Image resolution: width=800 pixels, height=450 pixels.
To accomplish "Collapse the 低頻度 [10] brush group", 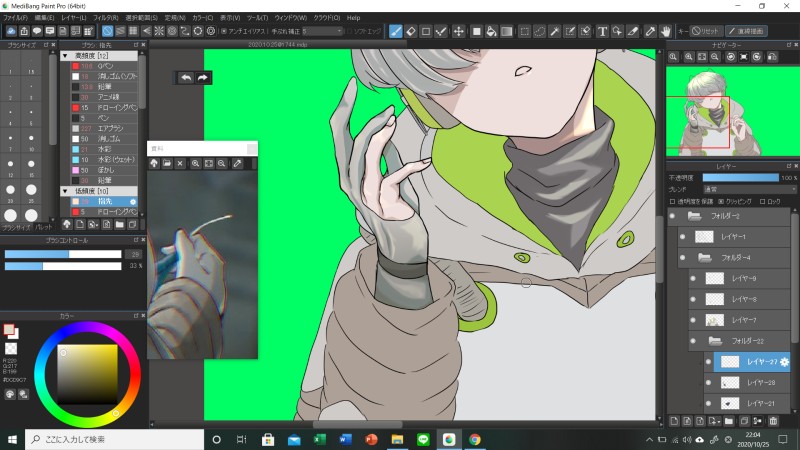I will click(x=65, y=191).
